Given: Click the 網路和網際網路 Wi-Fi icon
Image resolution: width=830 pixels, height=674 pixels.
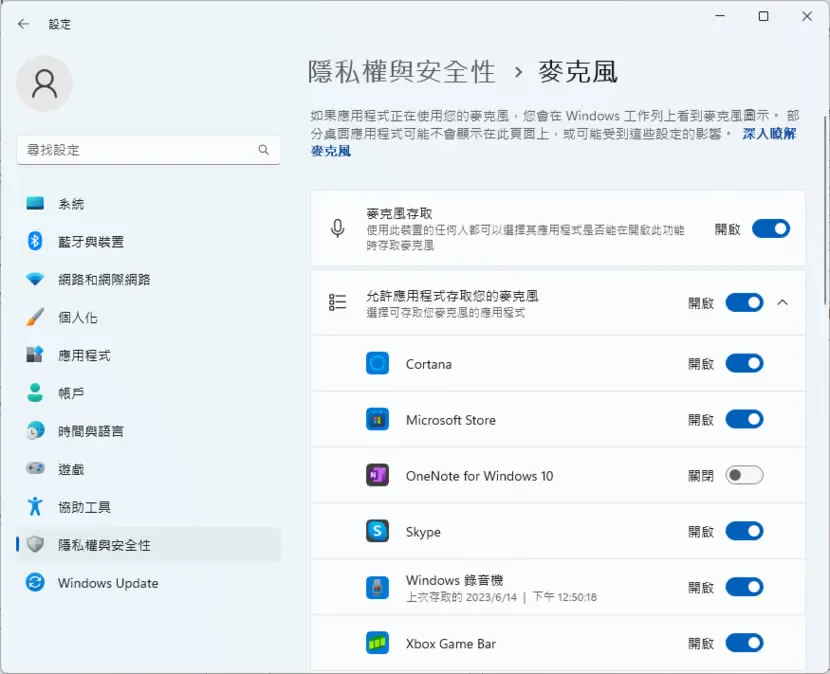Looking at the screenshot, I should 35,279.
